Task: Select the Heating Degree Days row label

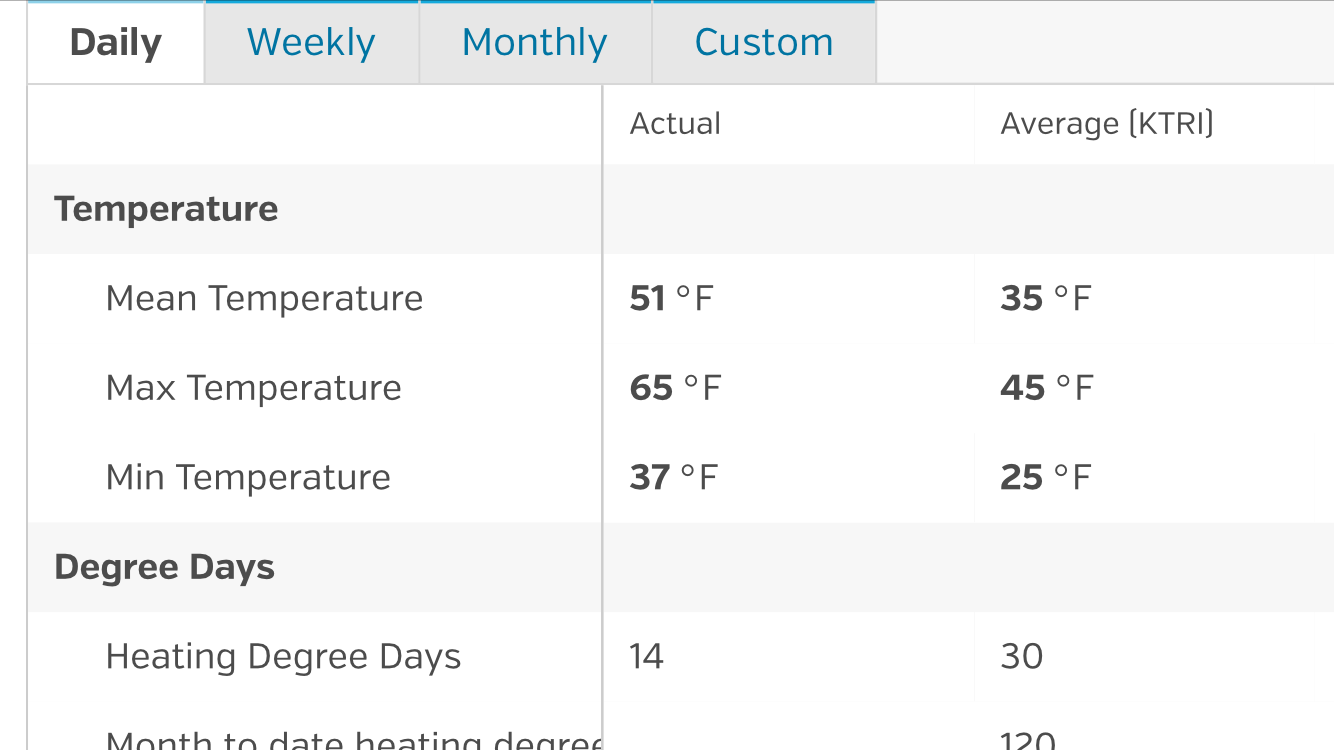Action: point(283,657)
